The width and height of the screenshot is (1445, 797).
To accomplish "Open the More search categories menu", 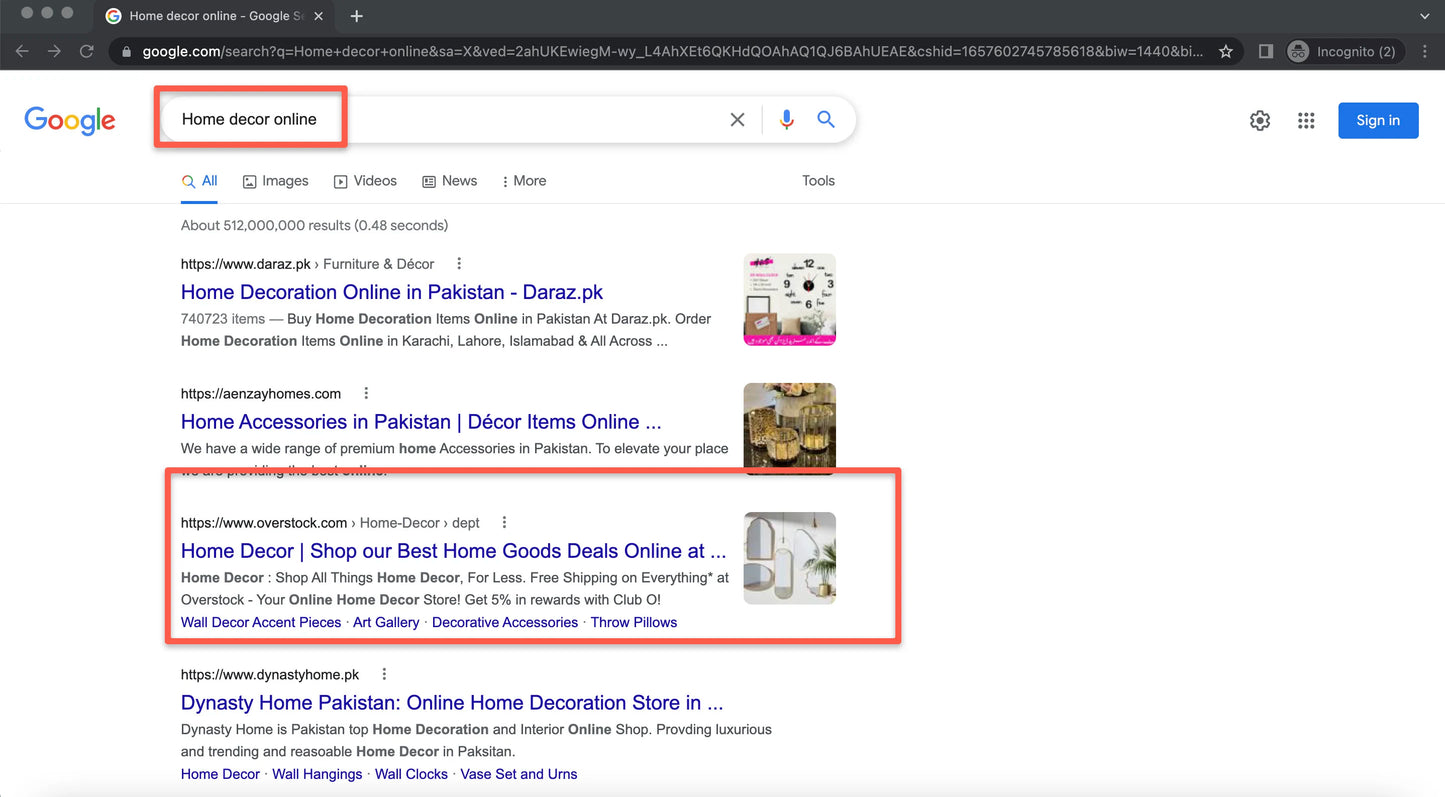I will [523, 181].
